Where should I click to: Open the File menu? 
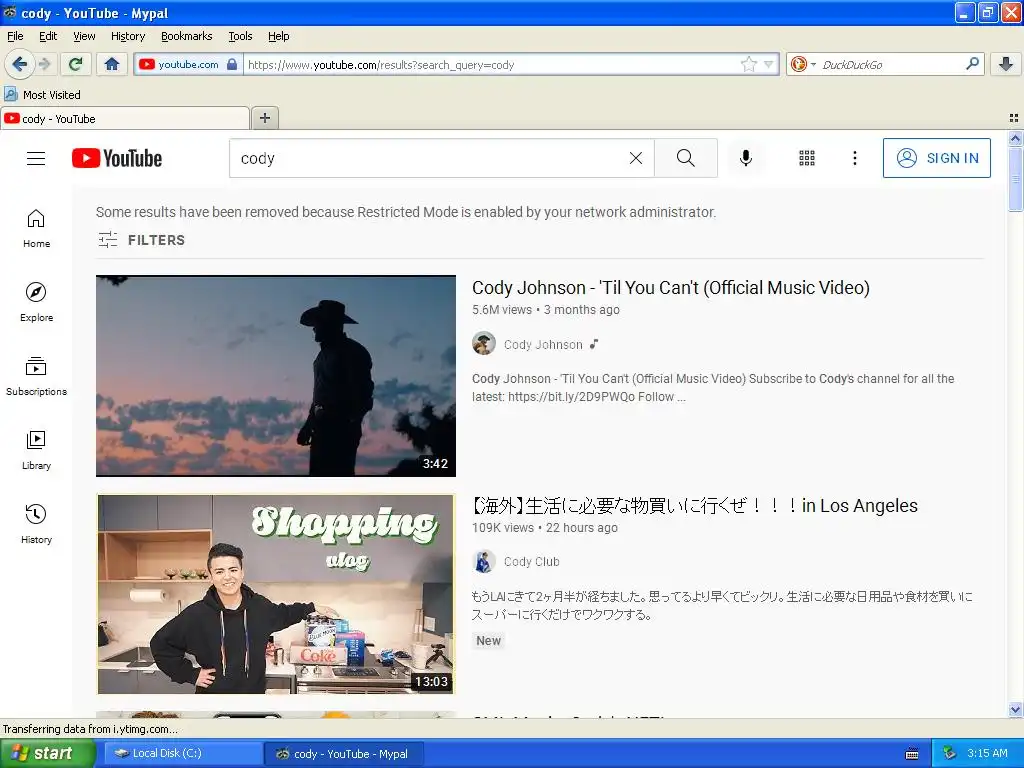15,36
